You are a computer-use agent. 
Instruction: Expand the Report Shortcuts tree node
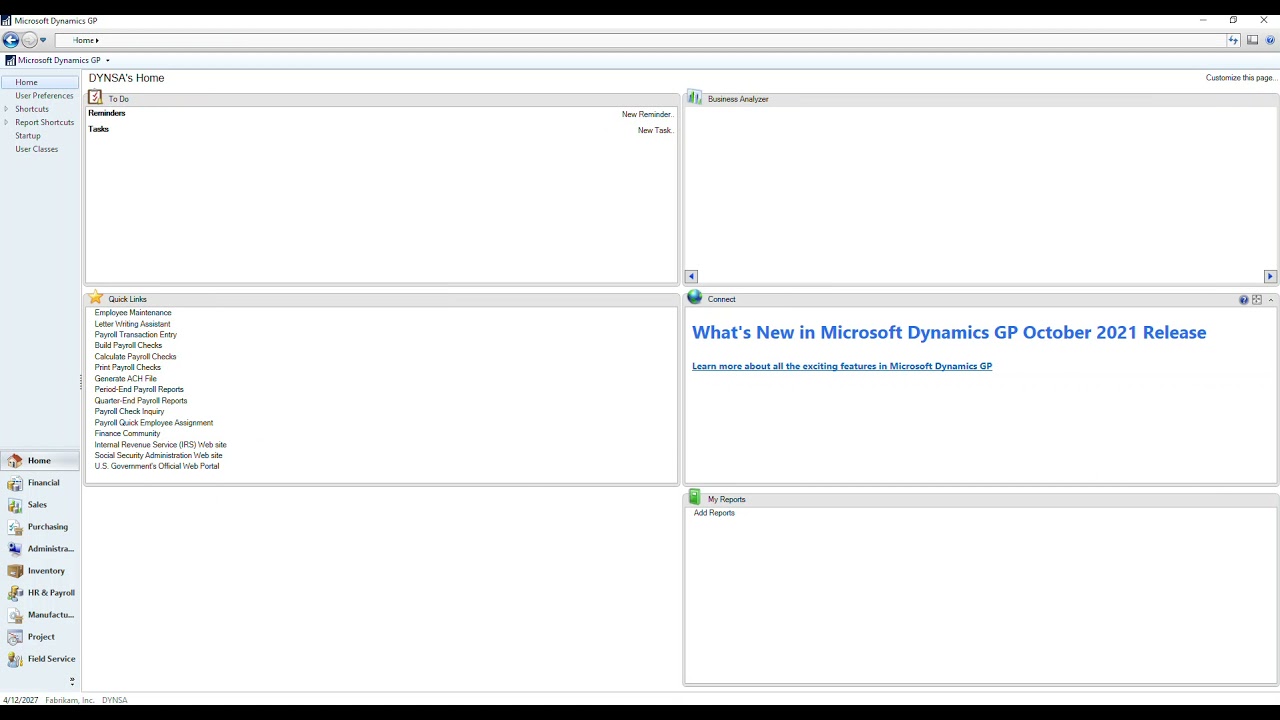coord(6,122)
